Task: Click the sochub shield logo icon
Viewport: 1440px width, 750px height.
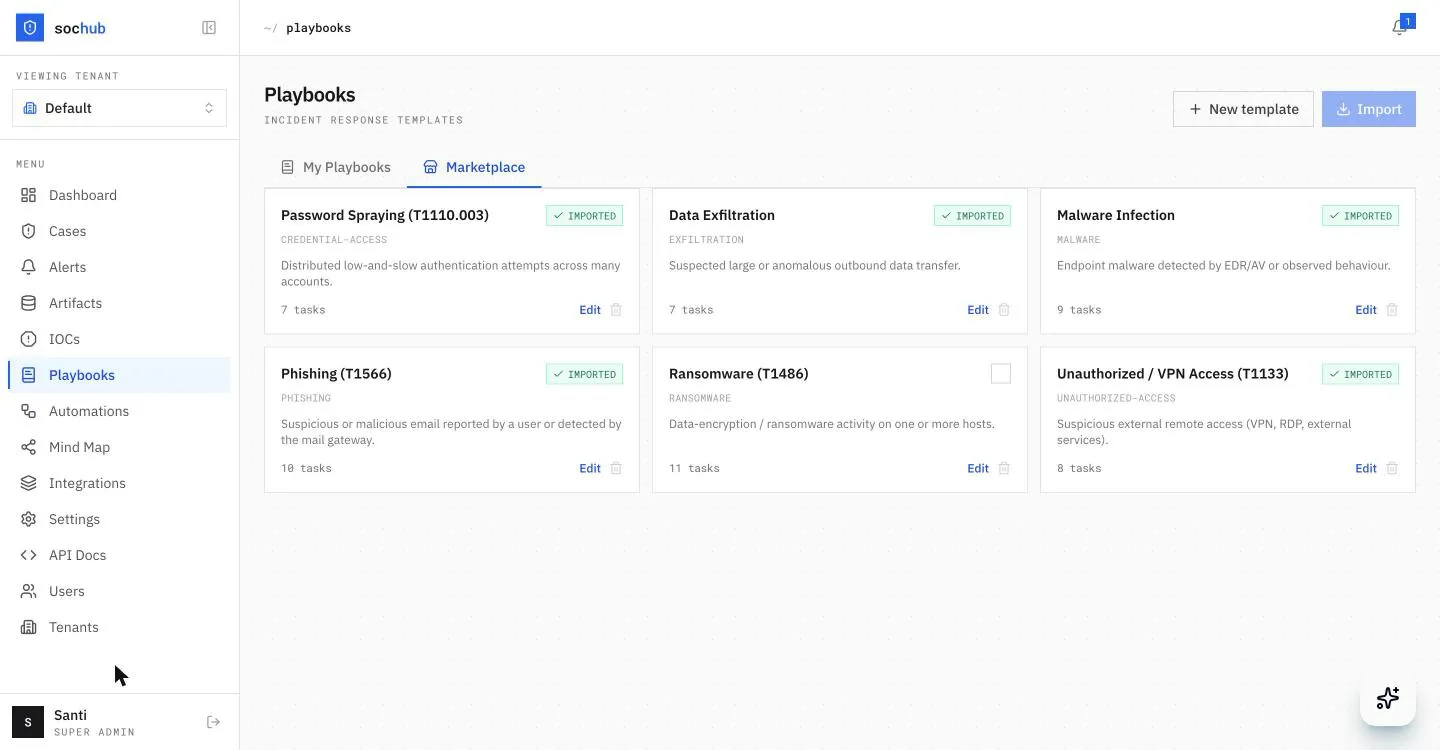Action: click(x=30, y=28)
